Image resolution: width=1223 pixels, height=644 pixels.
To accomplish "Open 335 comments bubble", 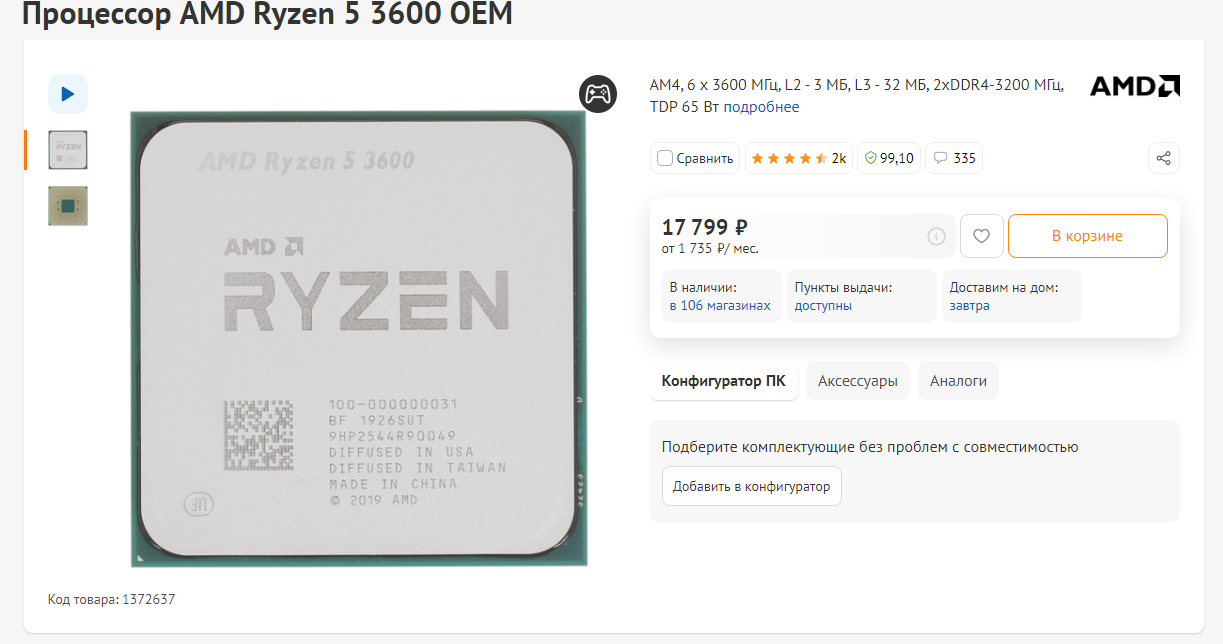I will pos(954,158).
